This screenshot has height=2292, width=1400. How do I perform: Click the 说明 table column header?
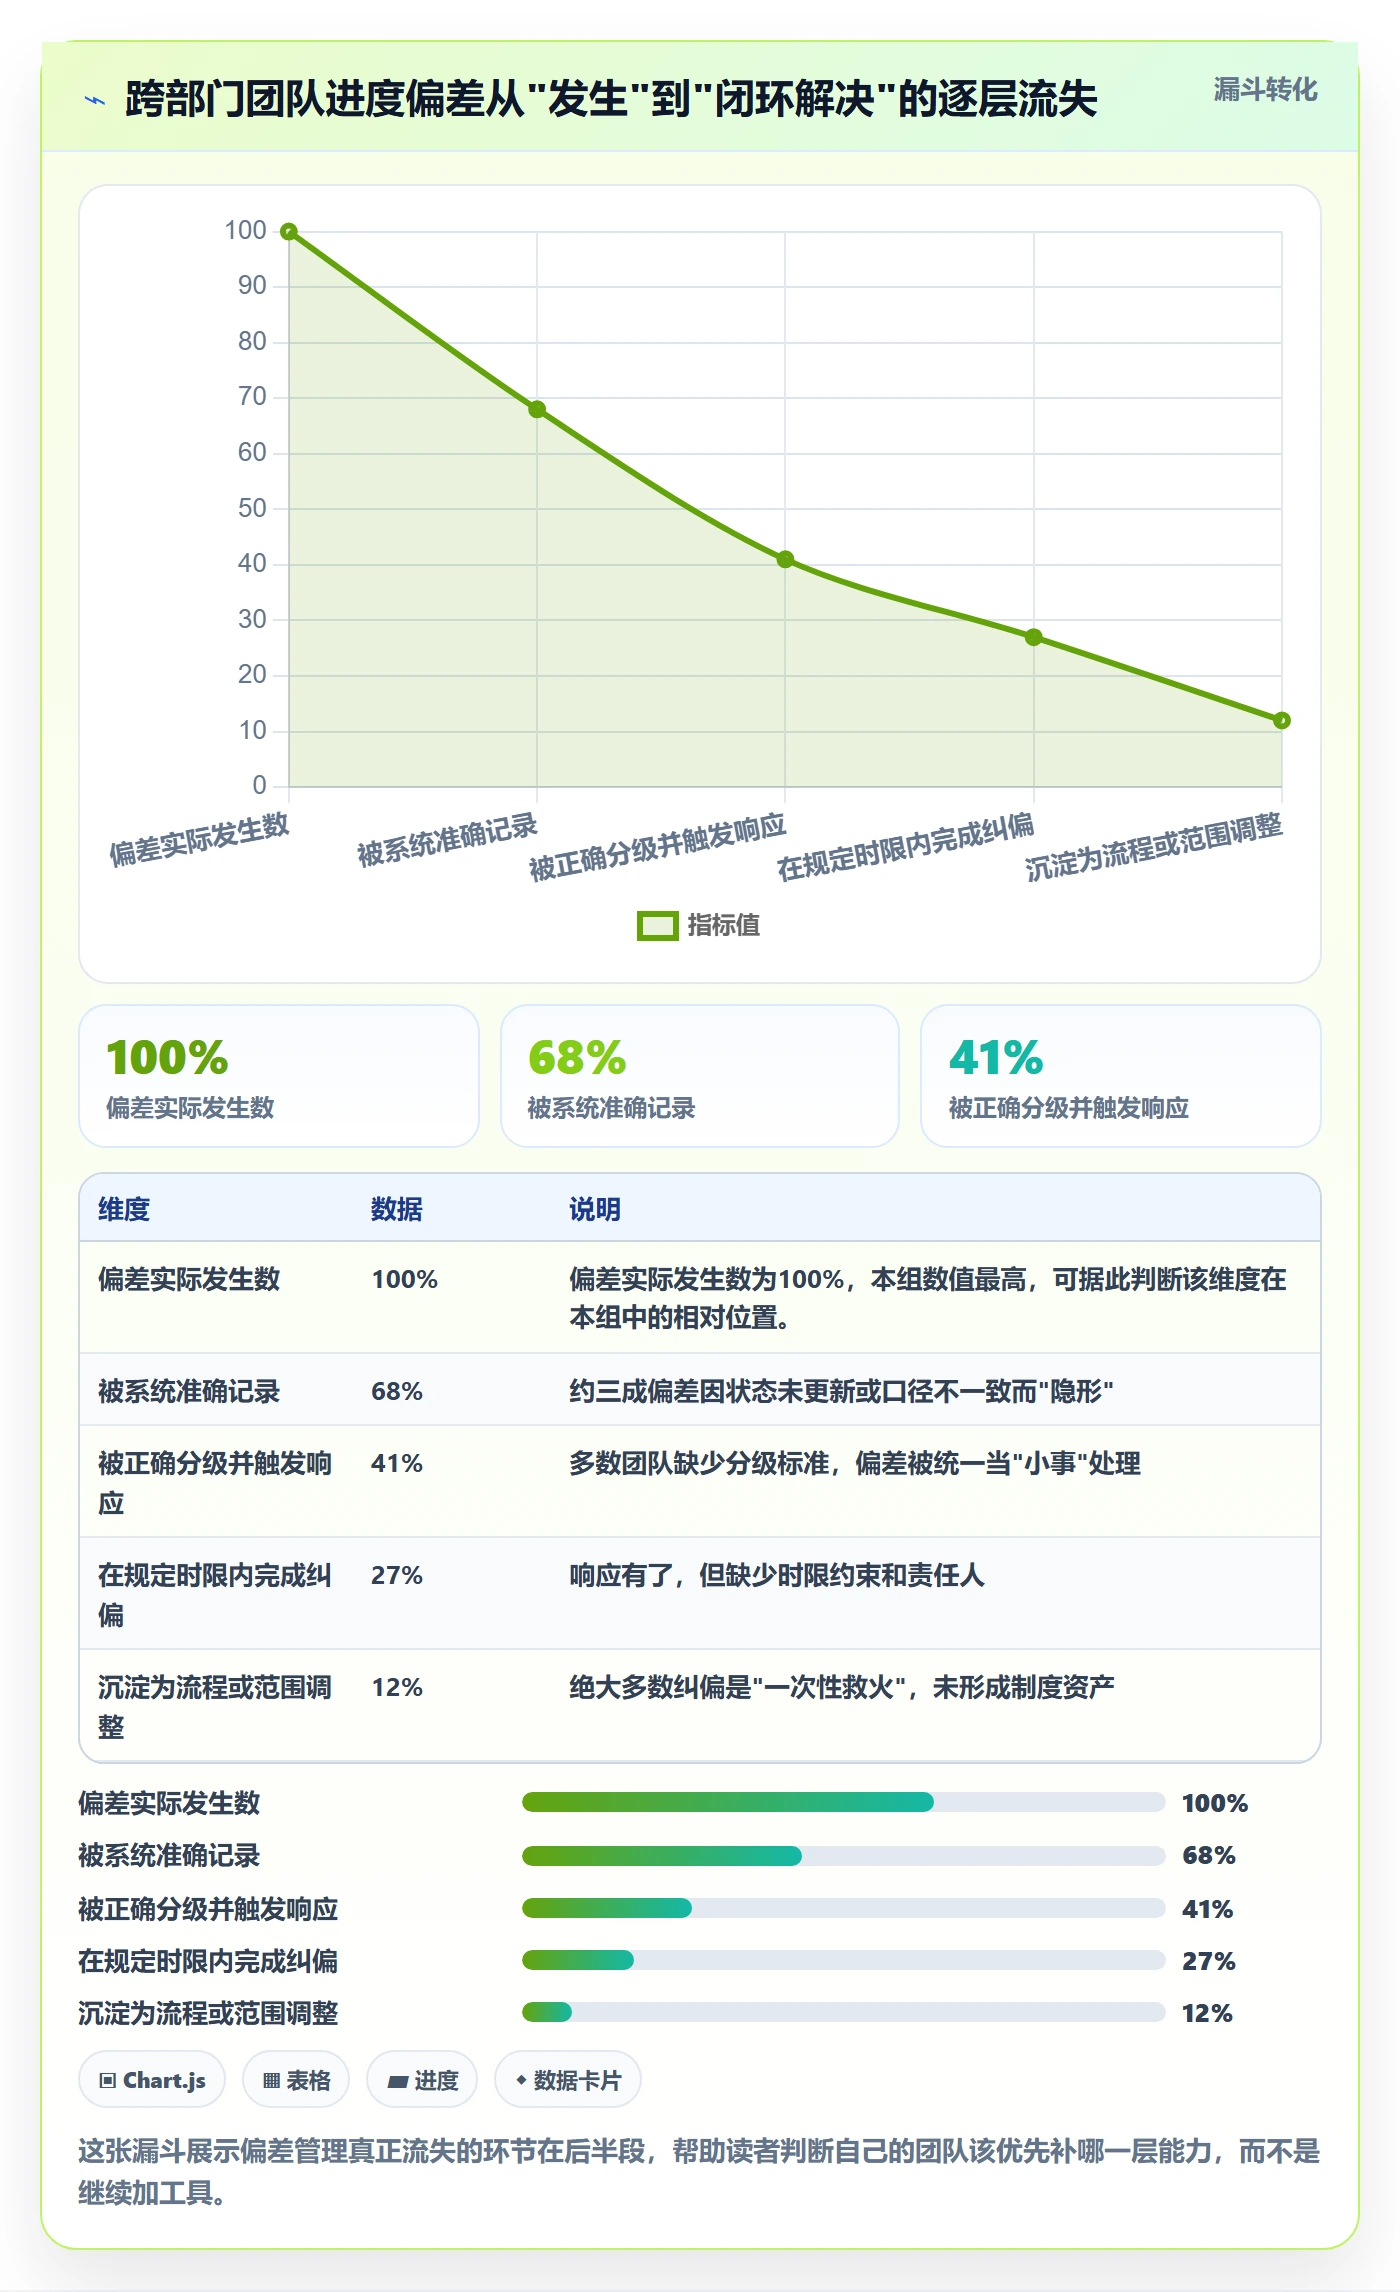[x=595, y=1209]
